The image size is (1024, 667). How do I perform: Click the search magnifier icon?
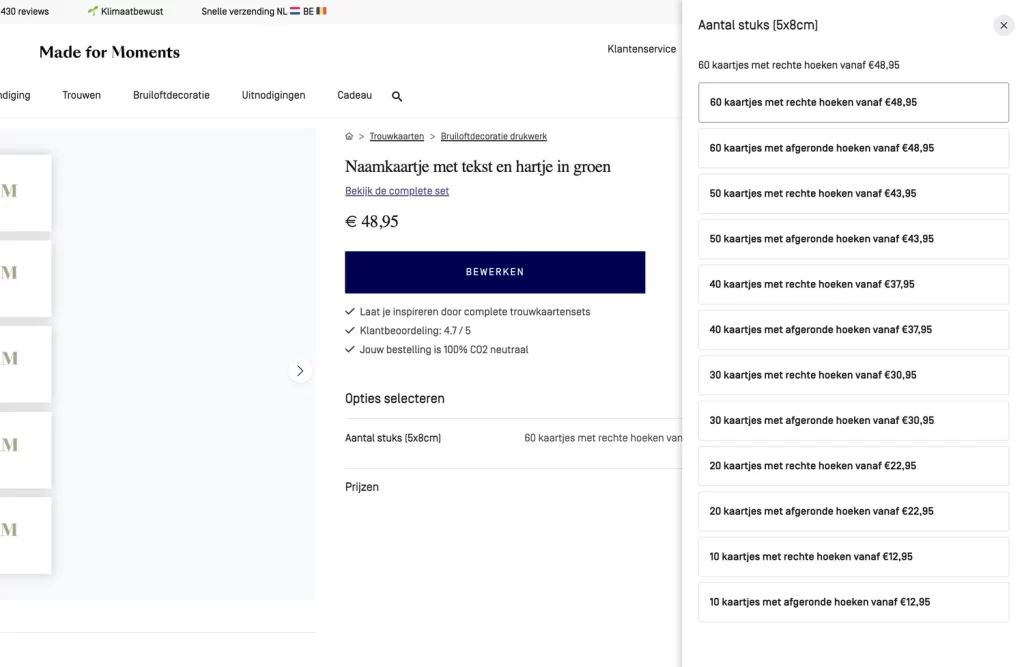(x=397, y=97)
